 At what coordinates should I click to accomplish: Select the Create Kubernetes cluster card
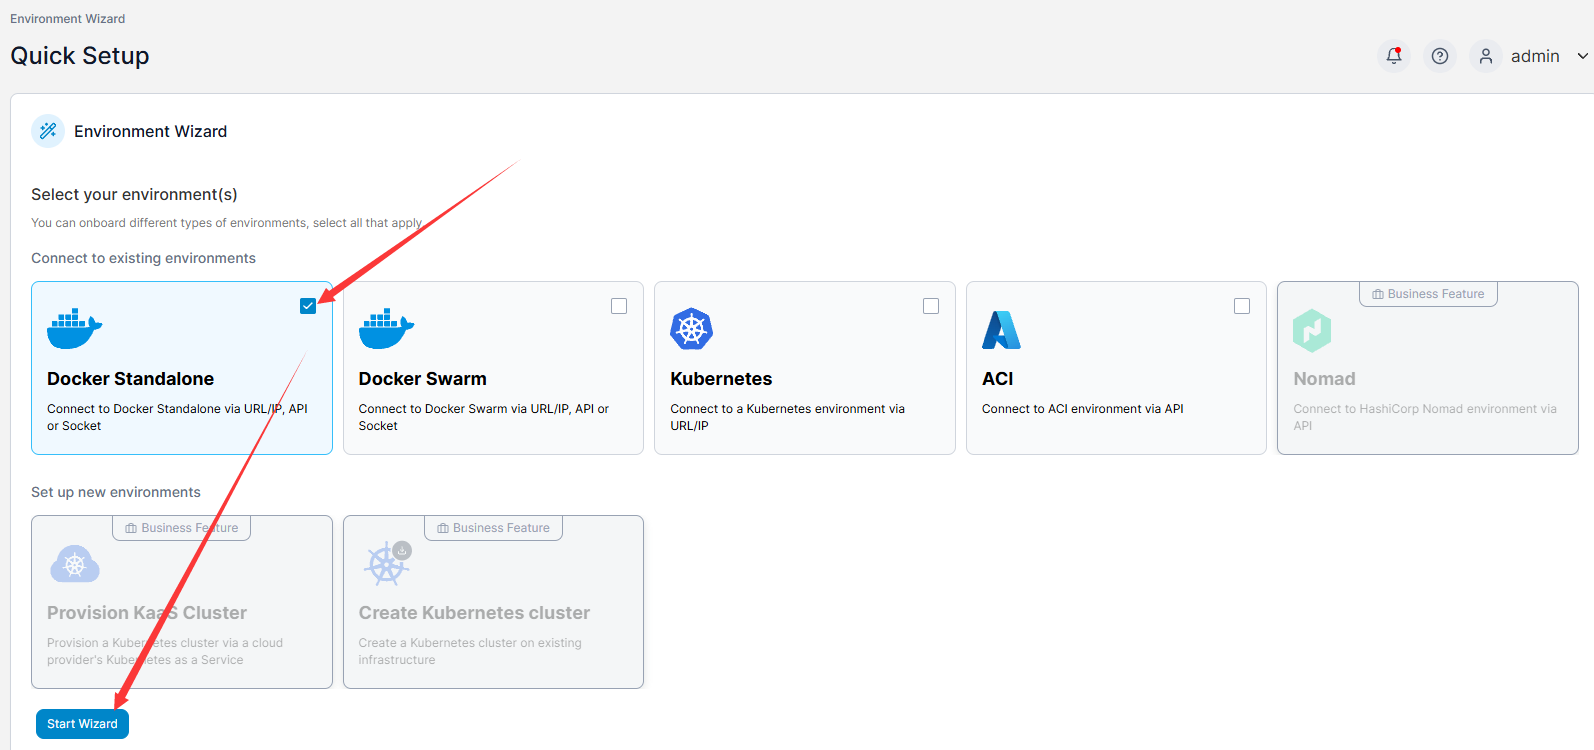[493, 610]
